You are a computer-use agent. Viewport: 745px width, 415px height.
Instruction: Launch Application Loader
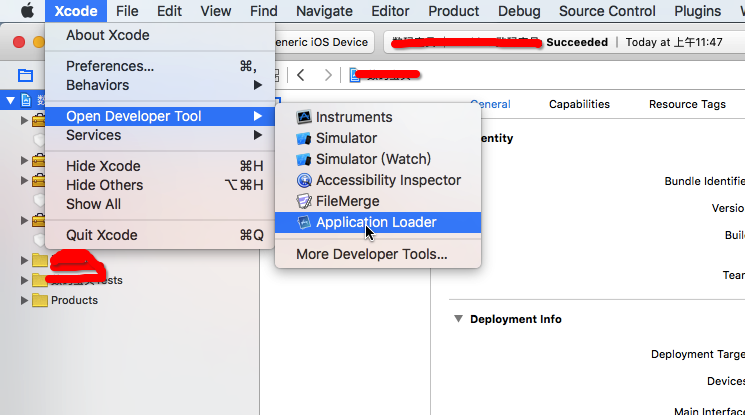click(x=378, y=222)
